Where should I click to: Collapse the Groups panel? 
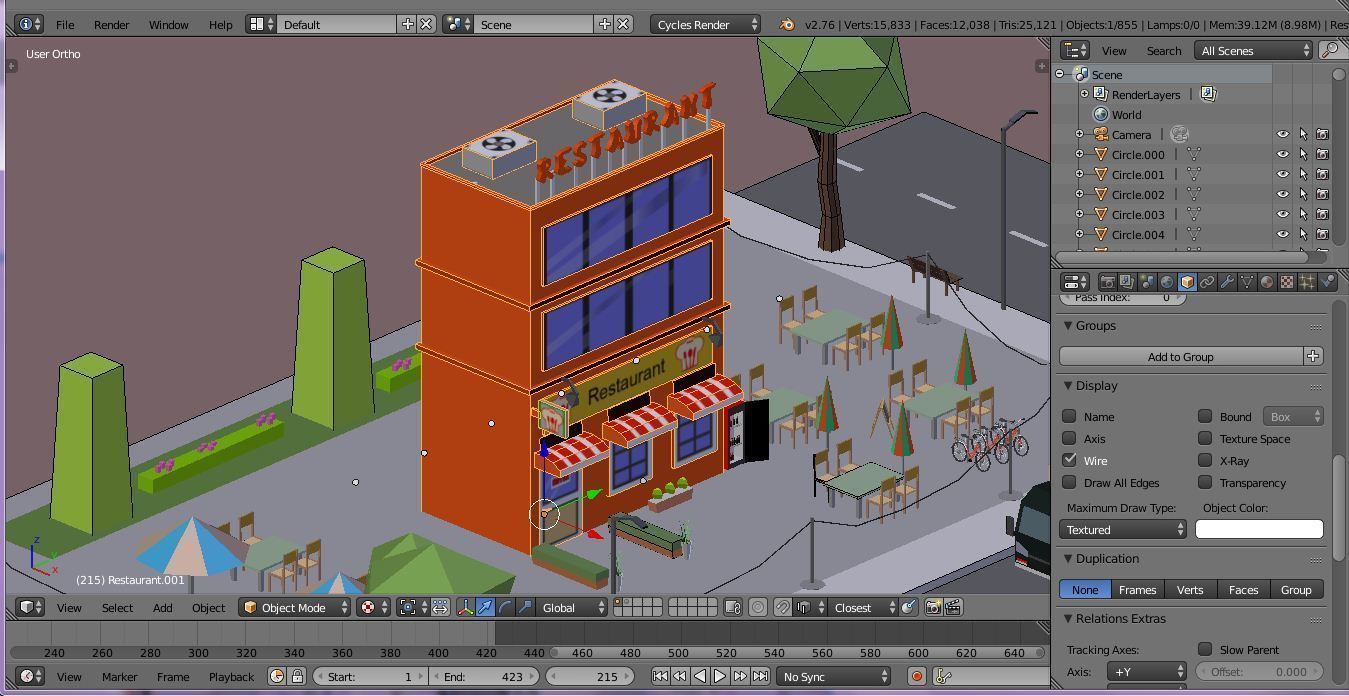click(x=1068, y=325)
